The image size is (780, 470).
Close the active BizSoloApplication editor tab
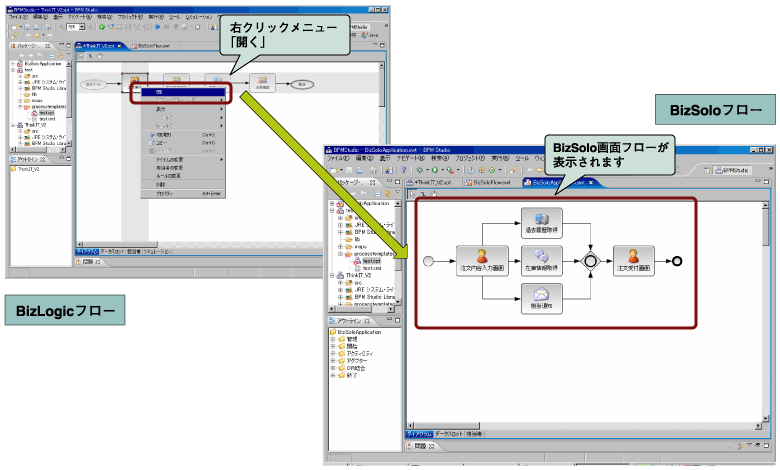(x=591, y=183)
